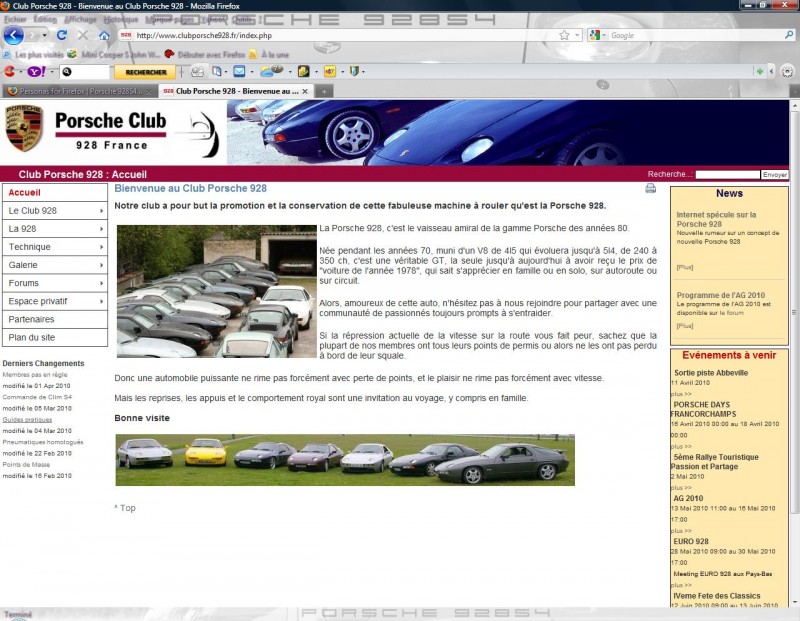Expand the Le Club 928 submenu
800x621 pixels.
pyautogui.click(x=102, y=211)
